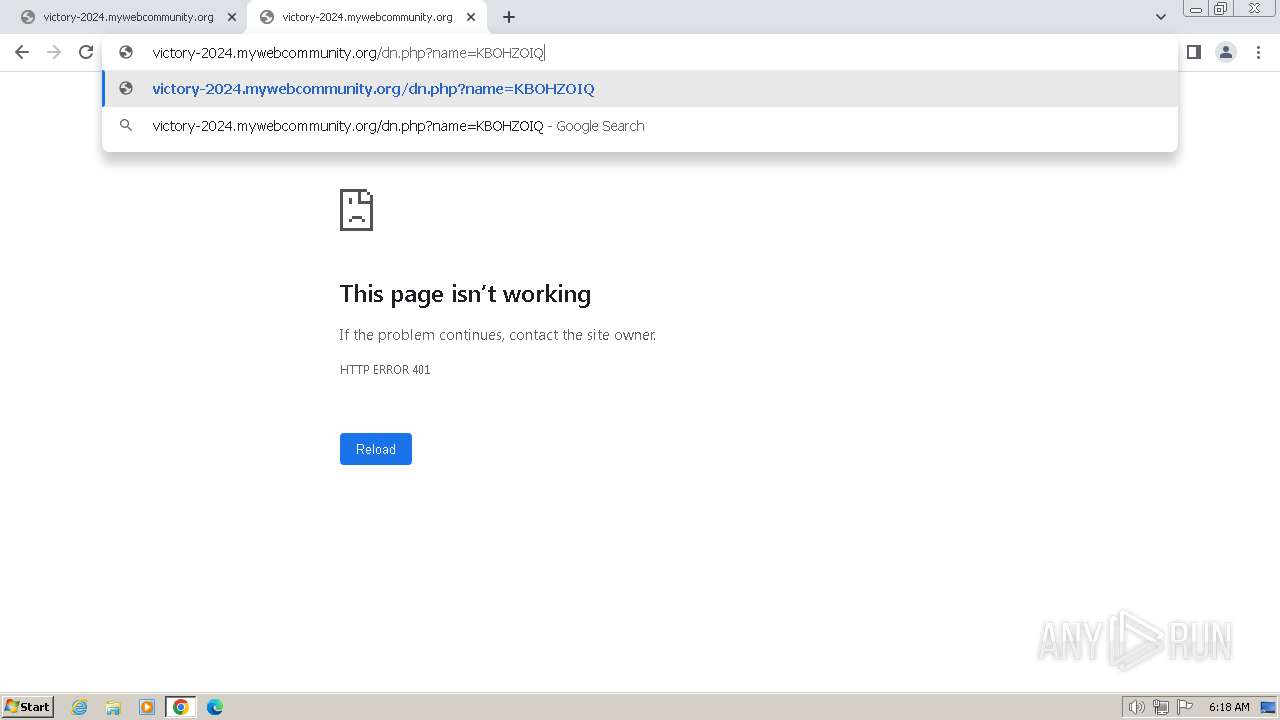
Task: Restore down the browser window
Action: (1221, 8)
